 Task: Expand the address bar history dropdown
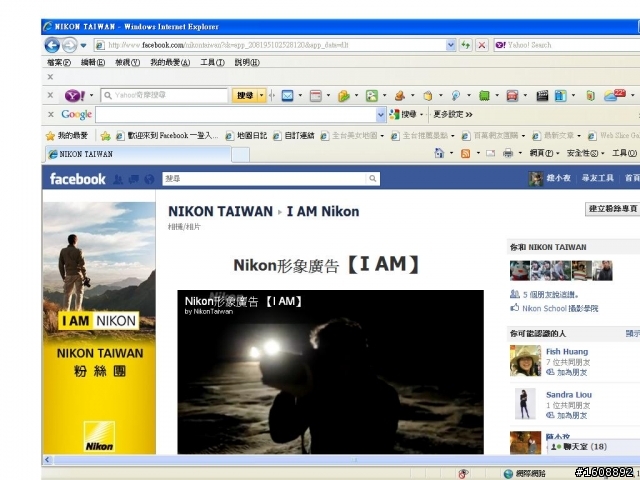(451, 45)
